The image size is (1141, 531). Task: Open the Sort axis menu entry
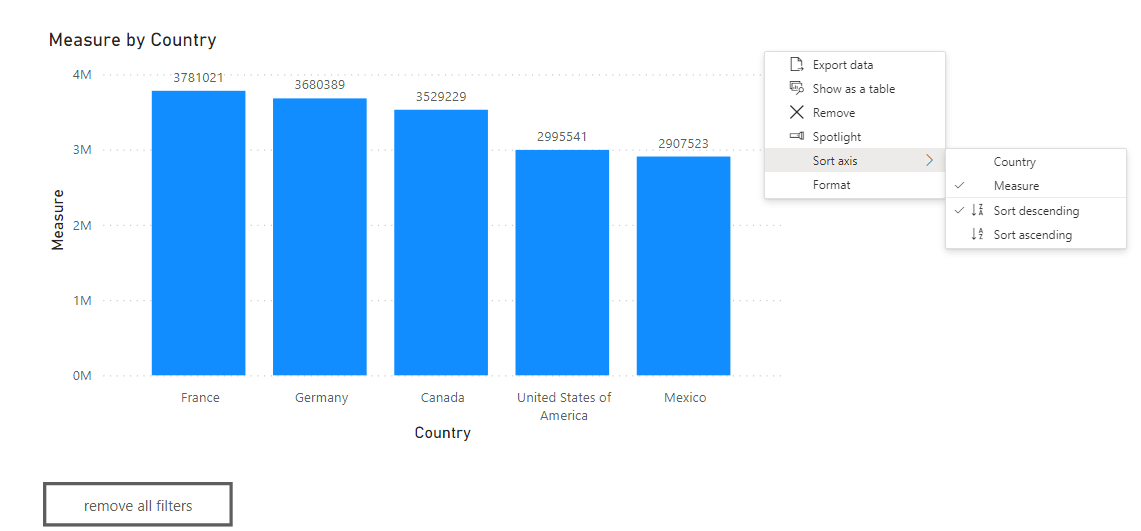coord(854,161)
